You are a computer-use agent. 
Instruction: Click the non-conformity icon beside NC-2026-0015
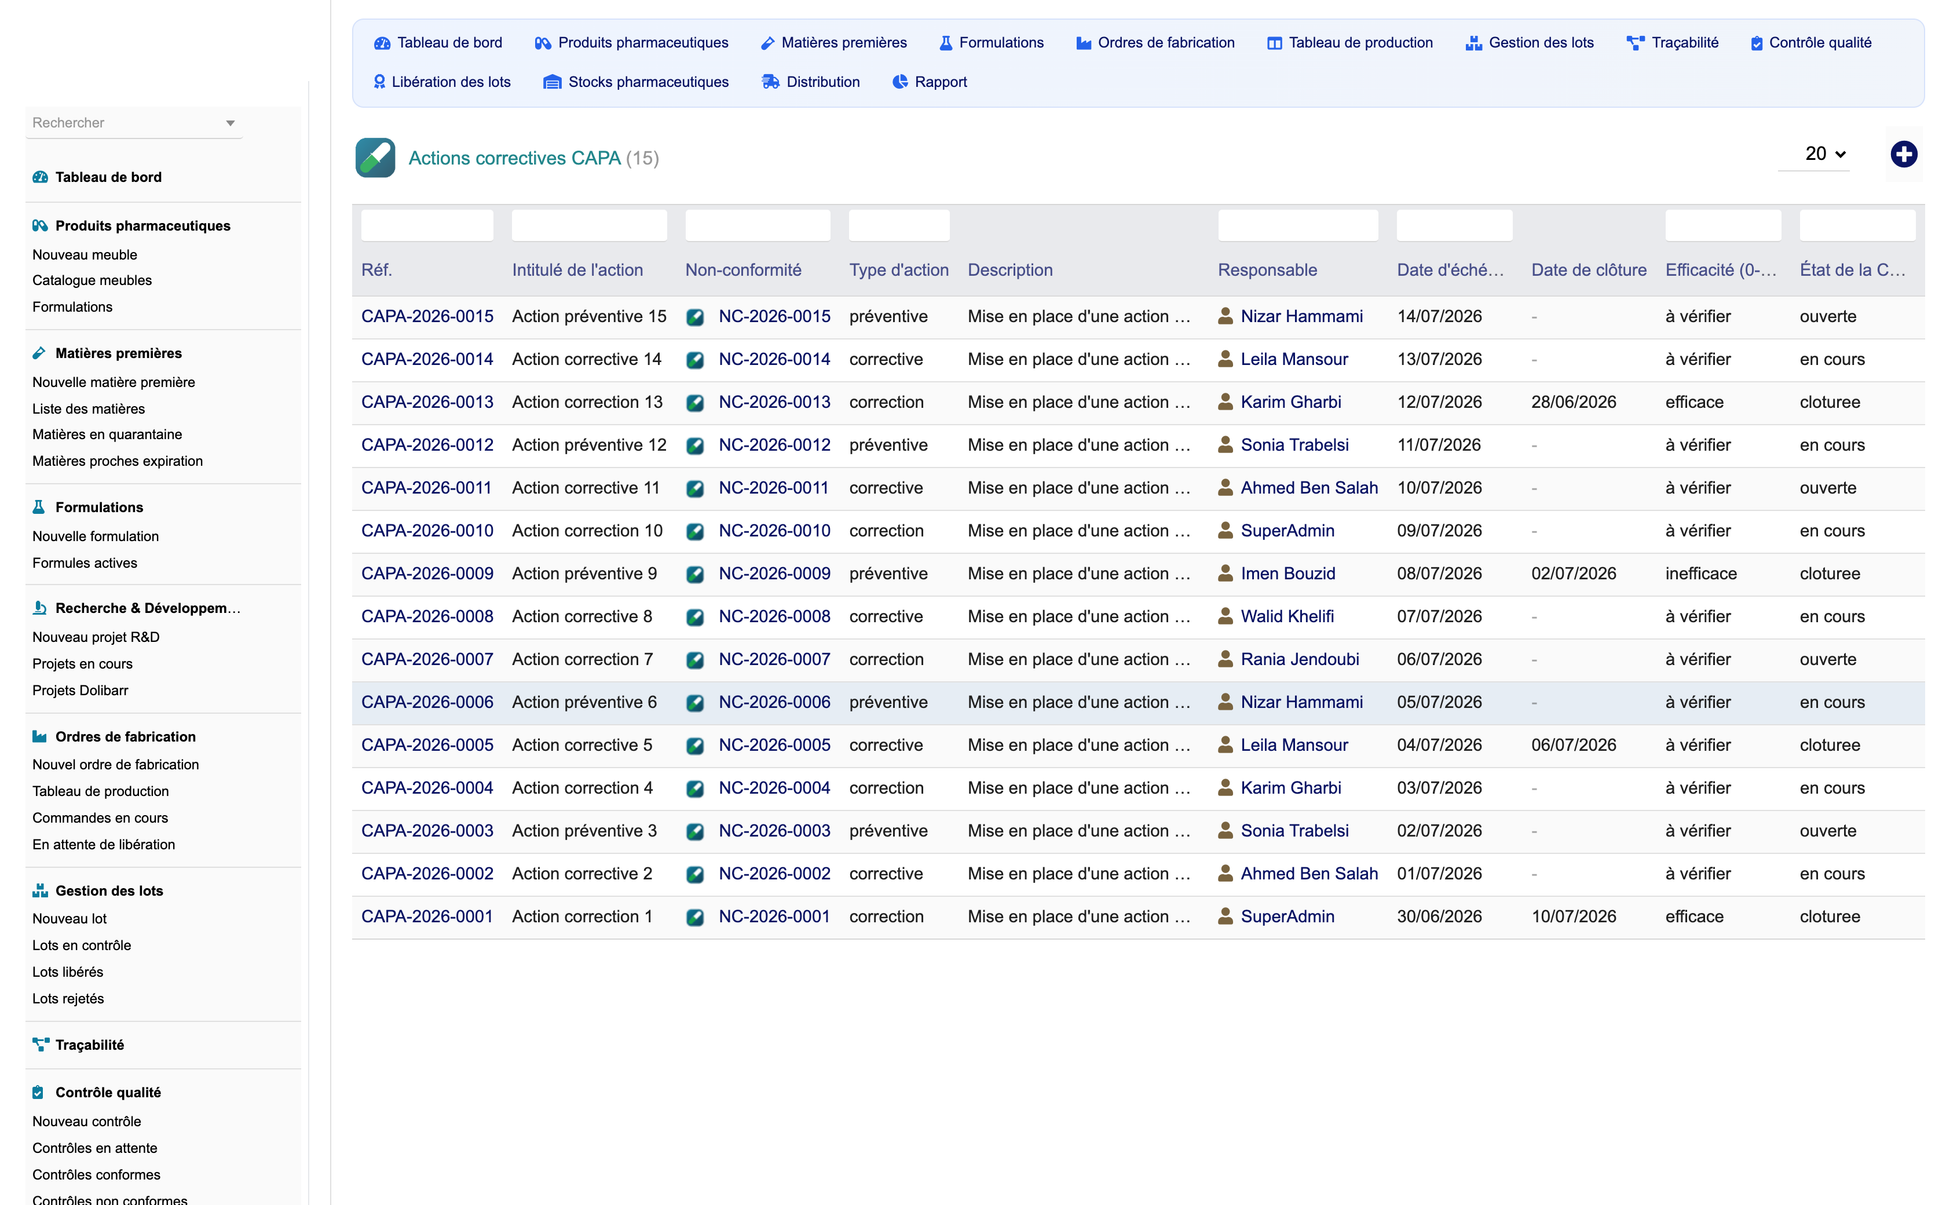695,317
